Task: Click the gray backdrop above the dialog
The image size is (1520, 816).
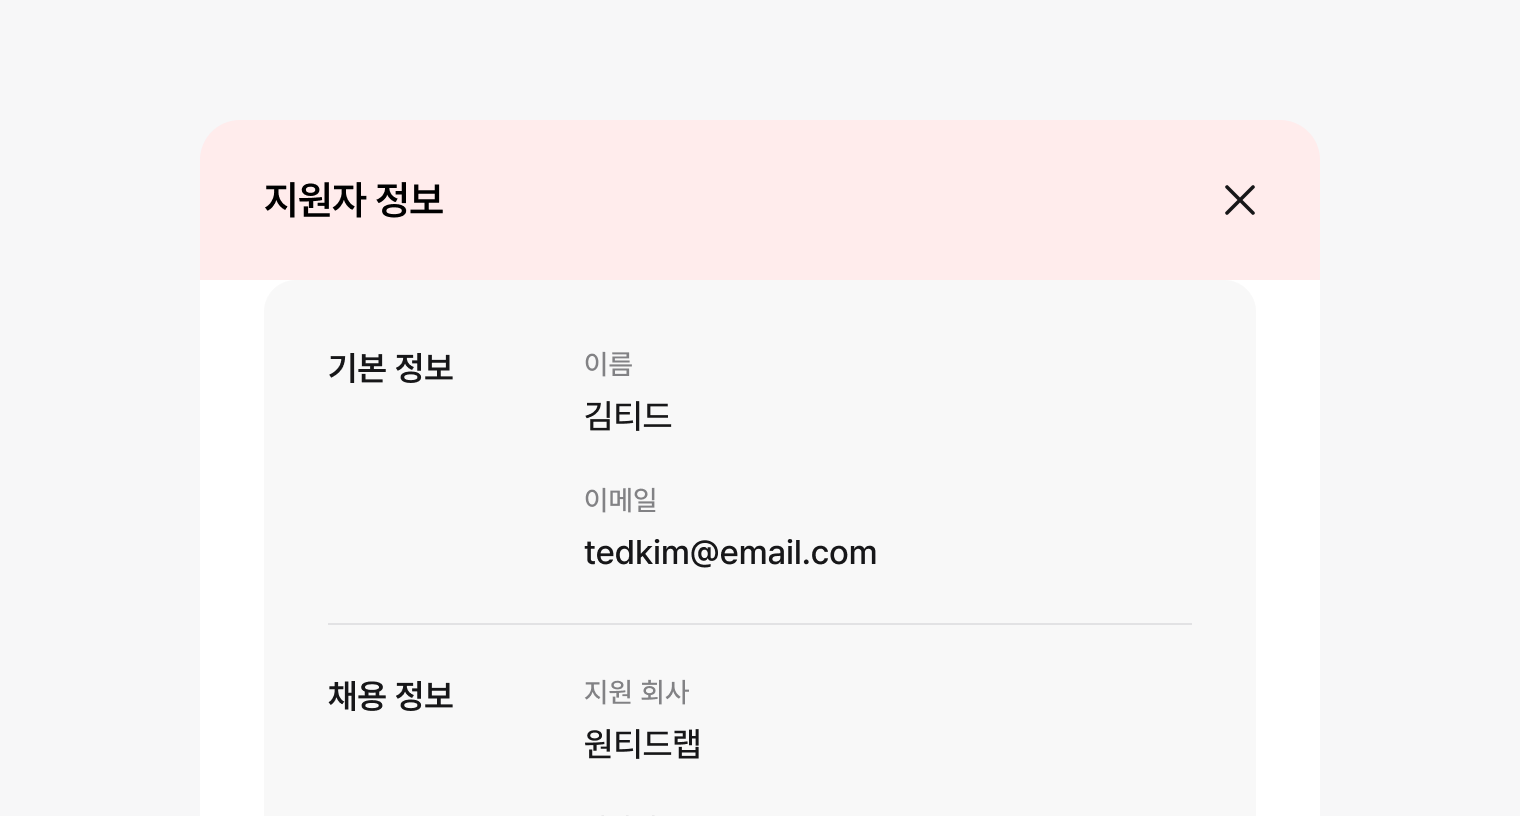Action: coord(760,60)
